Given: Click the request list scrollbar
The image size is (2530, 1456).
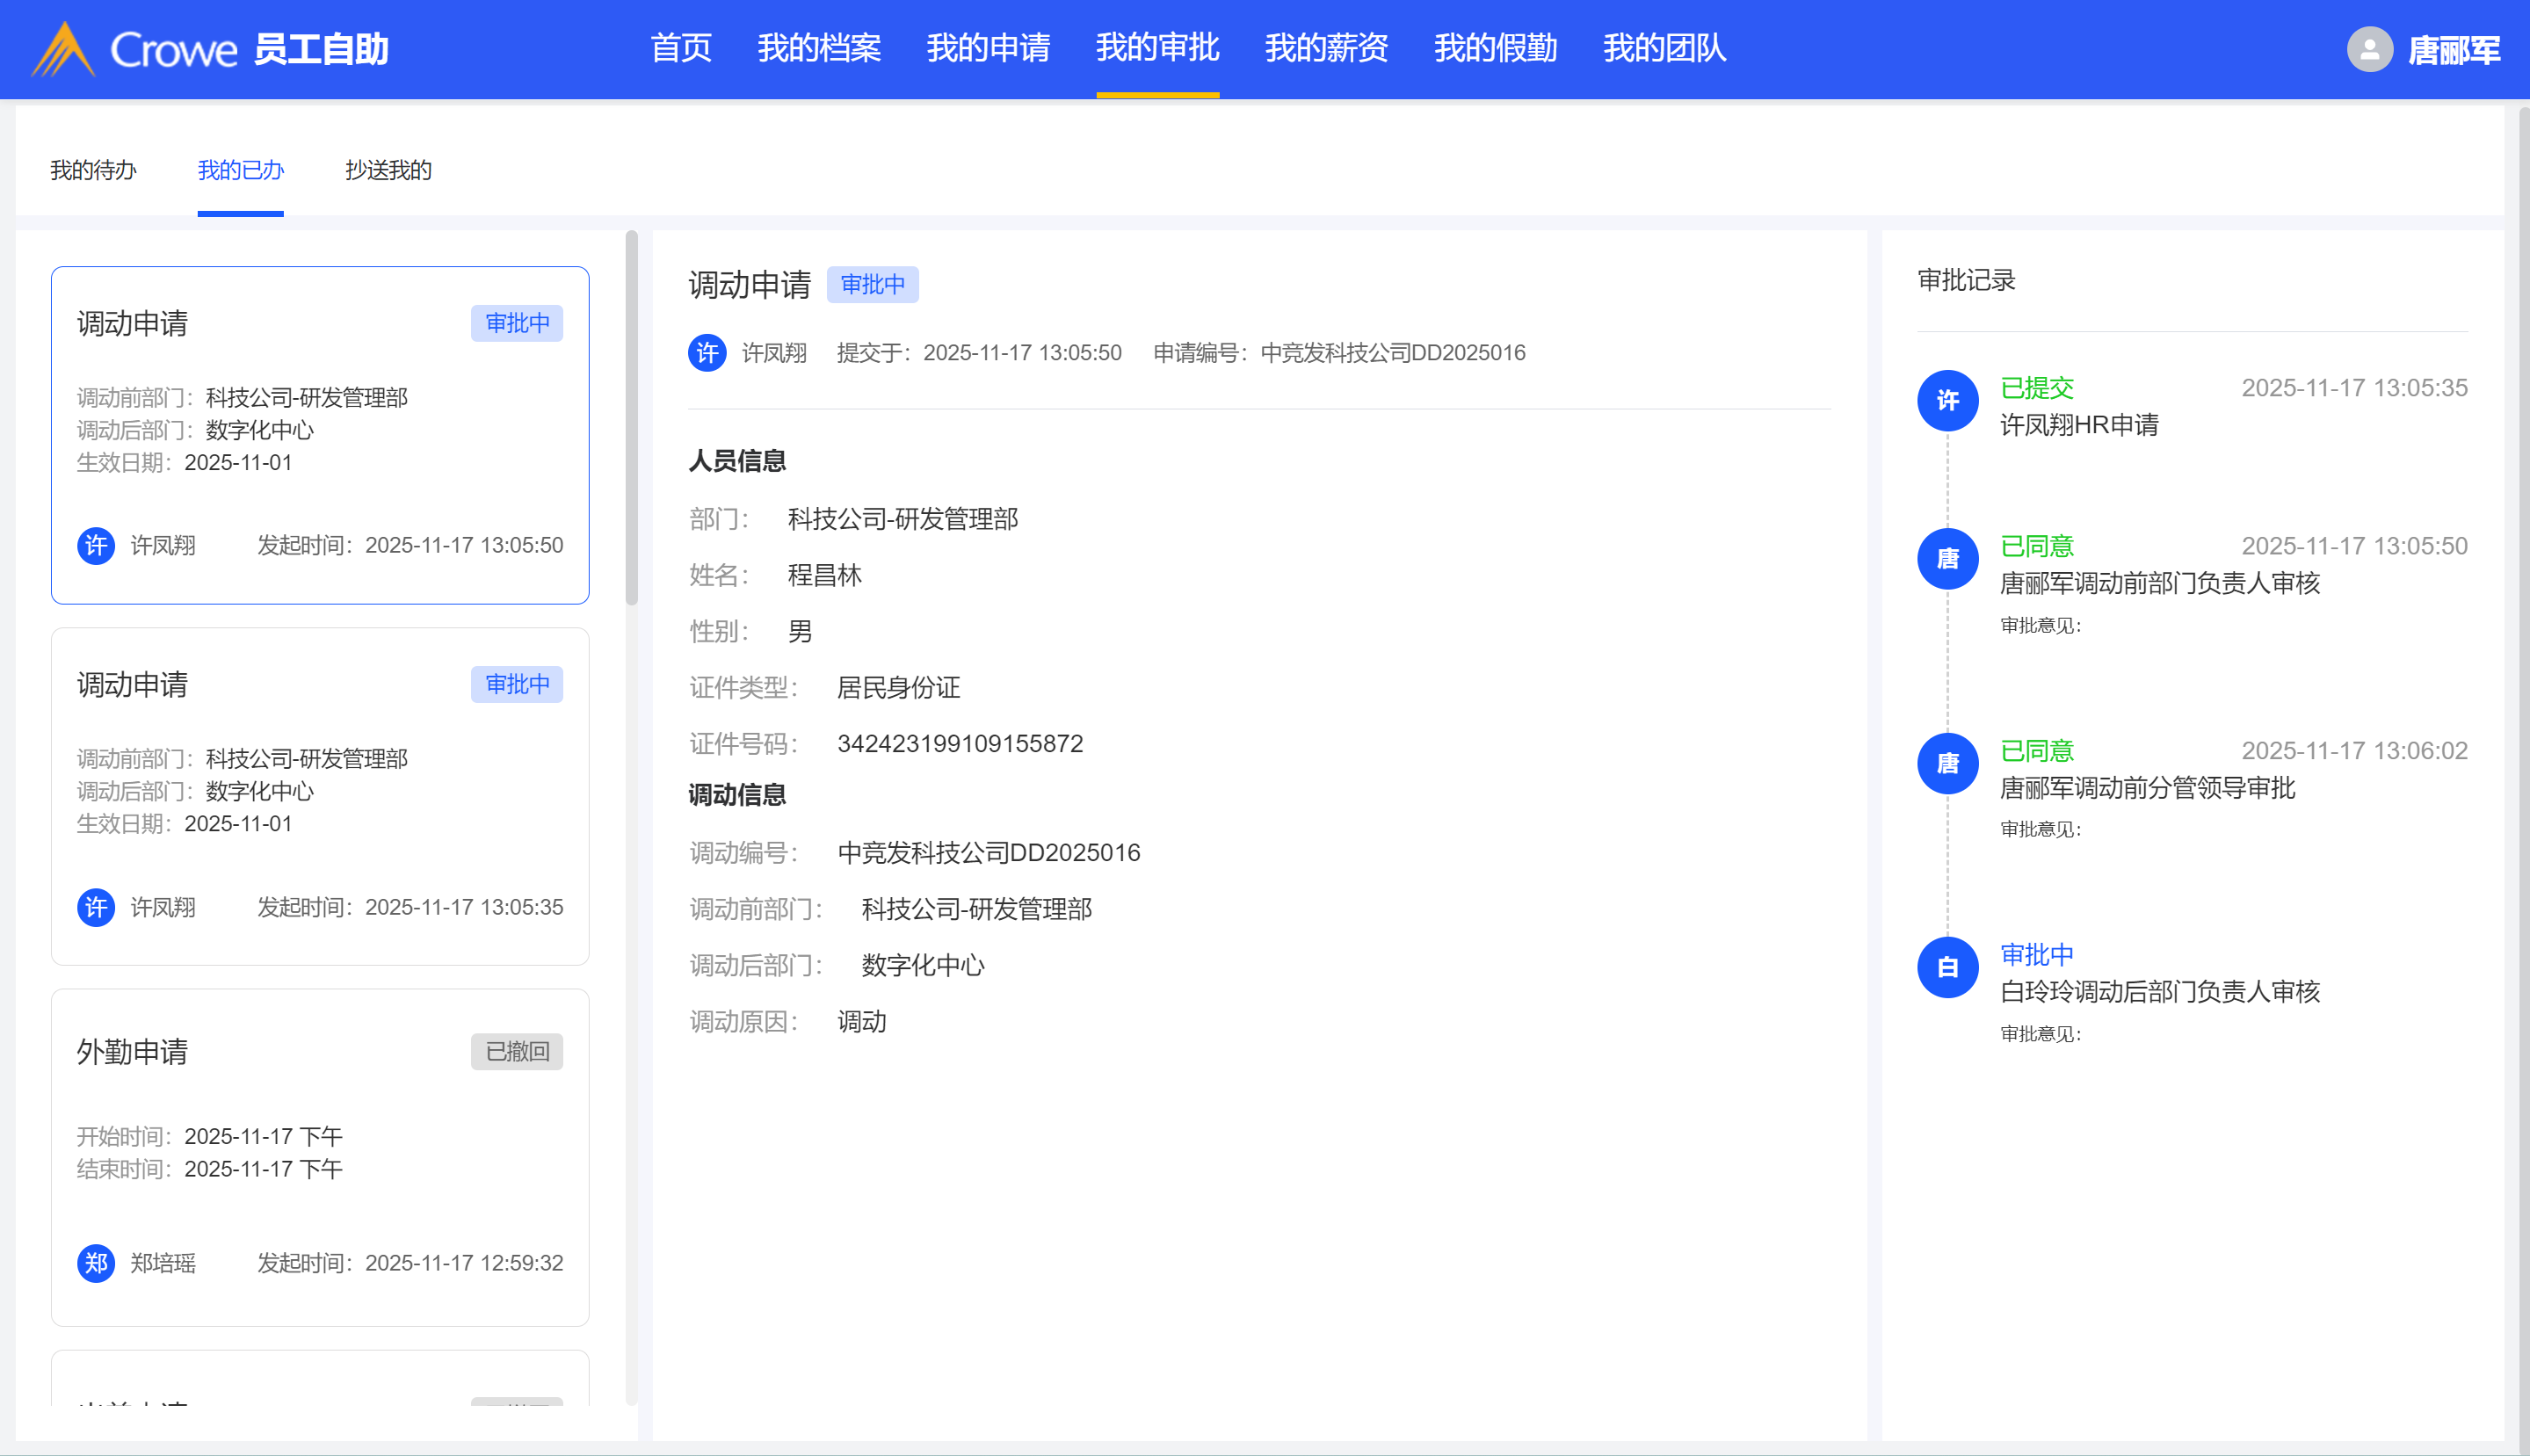Looking at the screenshot, I should pyautogui.click(x=631, y=418).
